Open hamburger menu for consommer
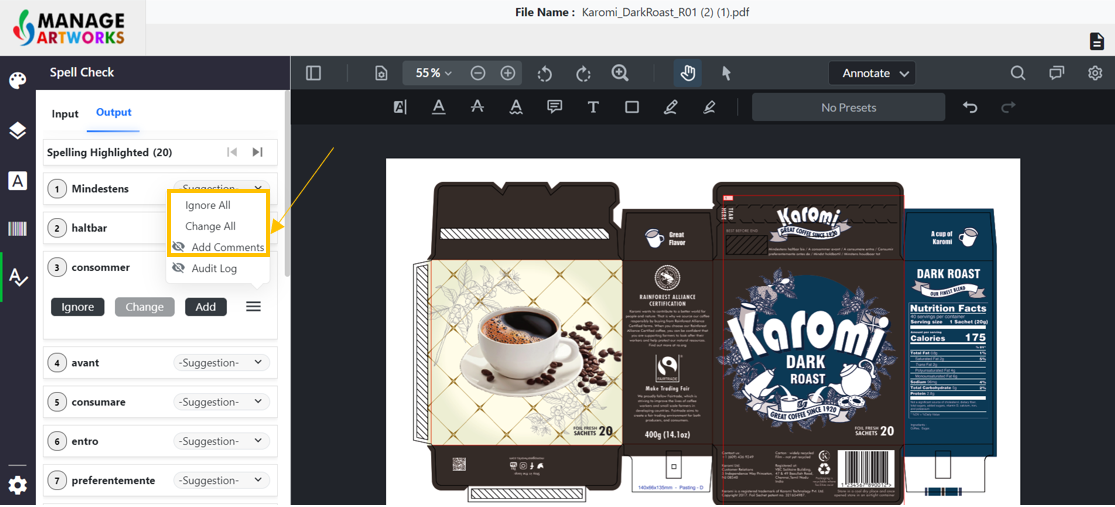The height and width of the screenshot is (507, 1115). click(x=253, y=306)
